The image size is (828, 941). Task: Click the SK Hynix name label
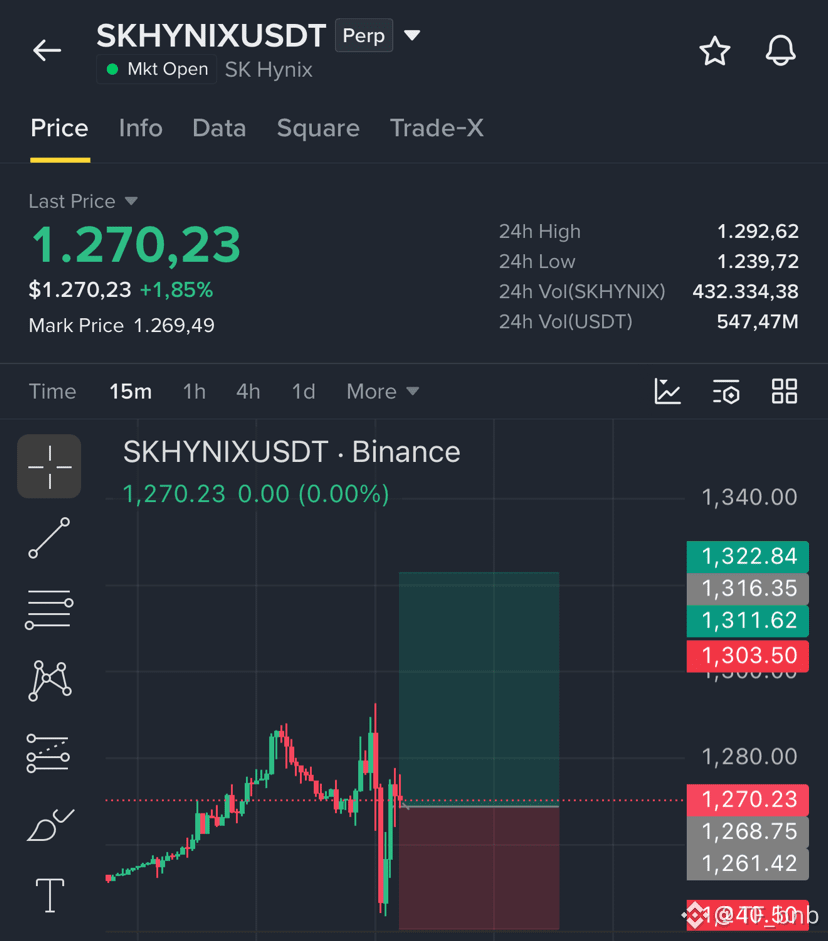(269, 70)
